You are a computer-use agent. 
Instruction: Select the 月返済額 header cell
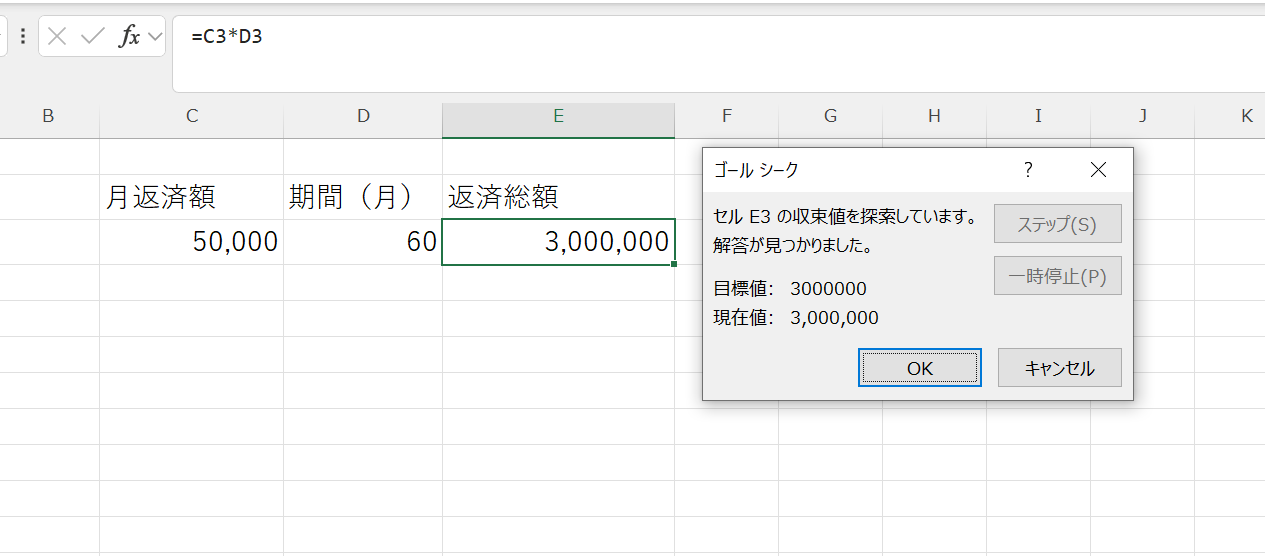192,197
